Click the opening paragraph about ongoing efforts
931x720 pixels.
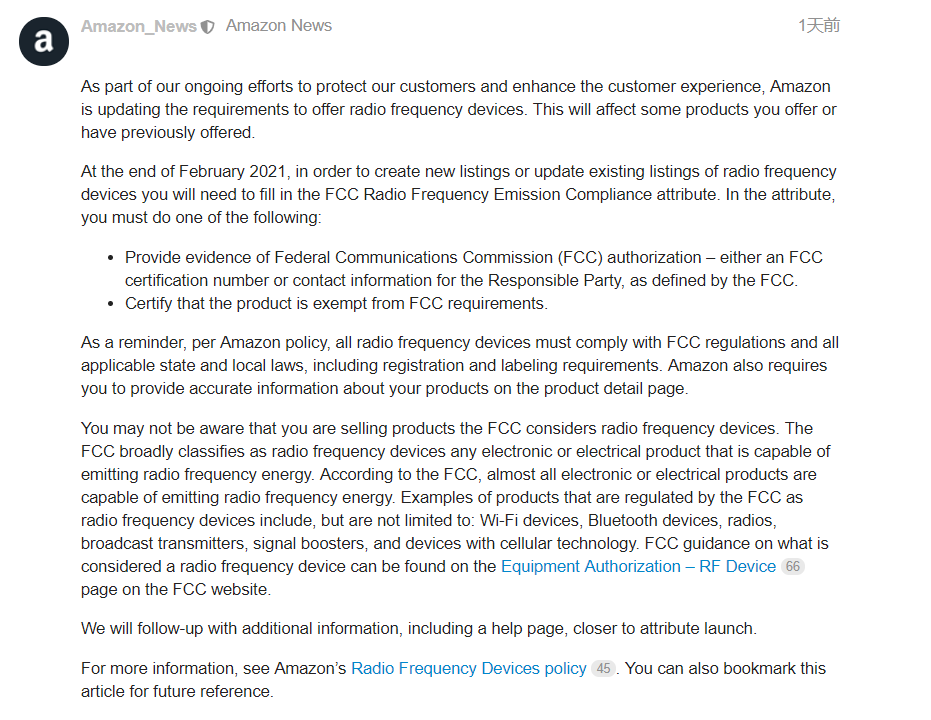pyautogui.click(x=458, y=109)
